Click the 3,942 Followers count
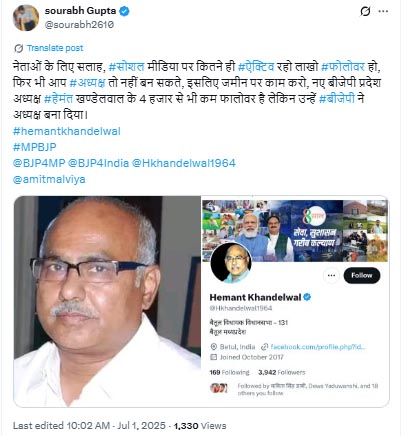 click(x=282, y=372)
